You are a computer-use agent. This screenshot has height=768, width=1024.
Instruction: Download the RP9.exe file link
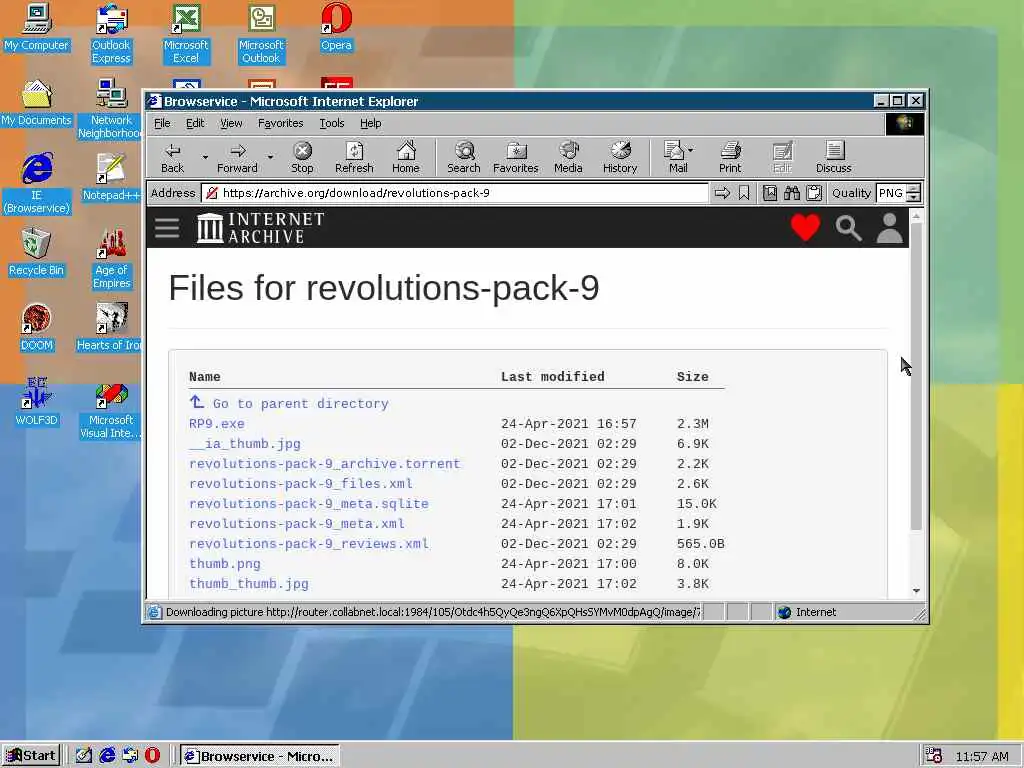click(216, 424)
